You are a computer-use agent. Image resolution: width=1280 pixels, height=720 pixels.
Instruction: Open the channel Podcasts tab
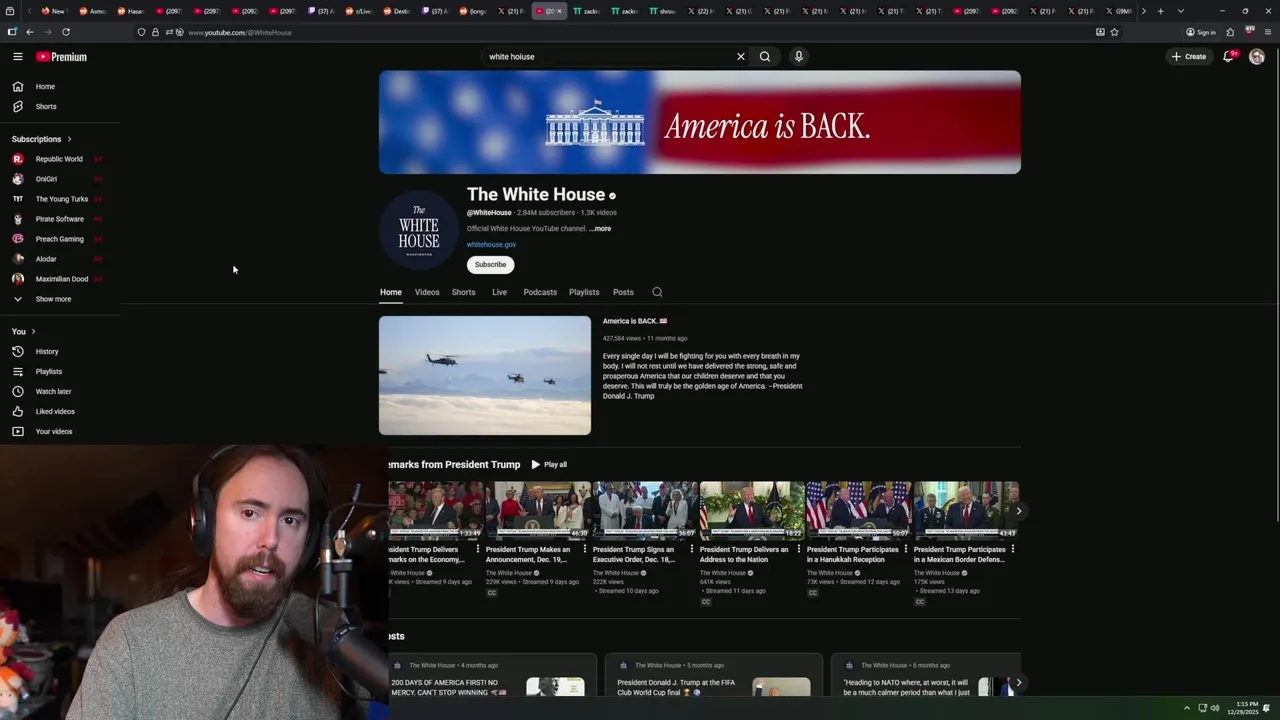tap(540, 292)
